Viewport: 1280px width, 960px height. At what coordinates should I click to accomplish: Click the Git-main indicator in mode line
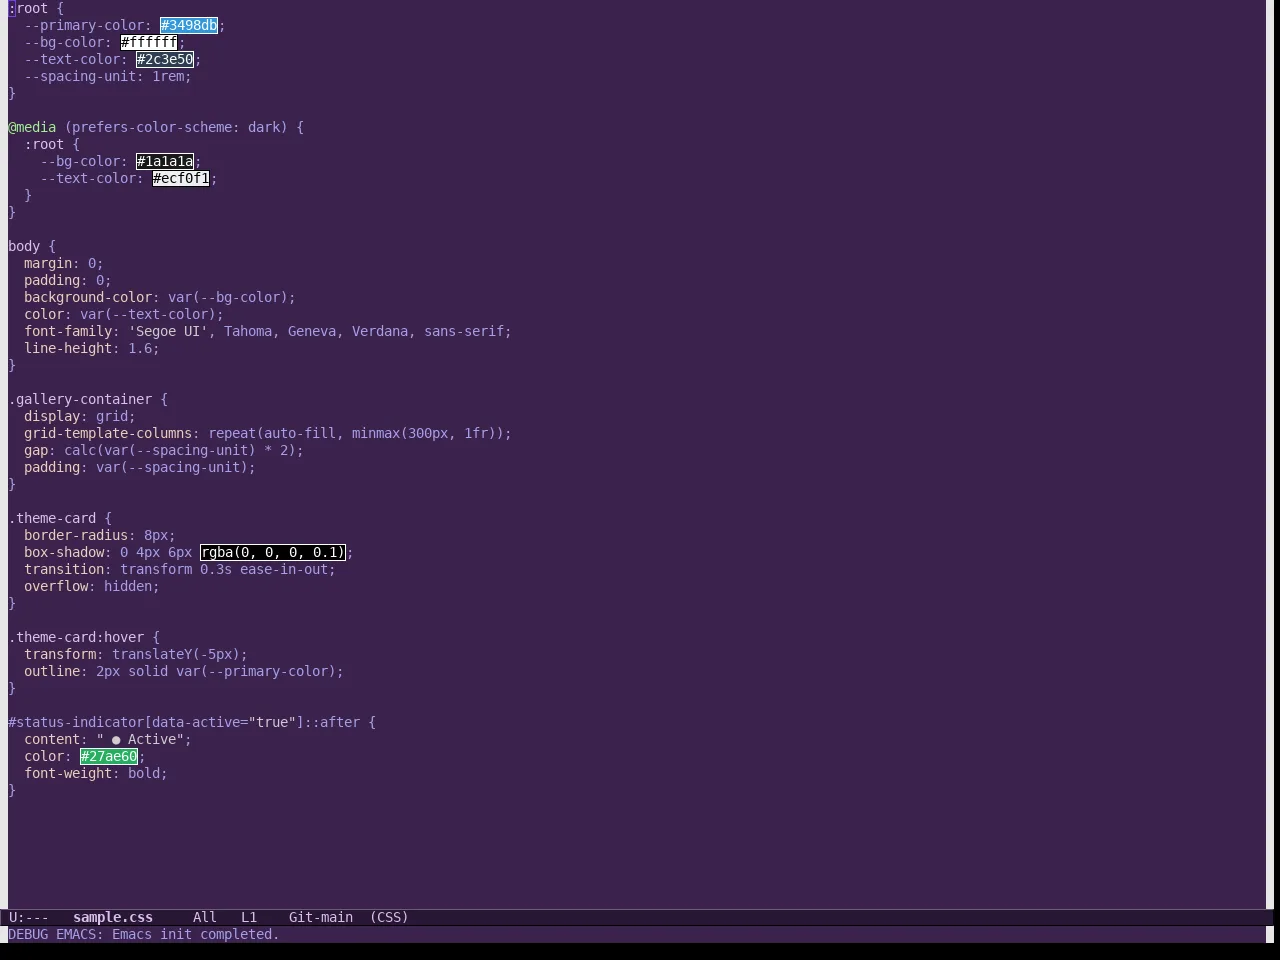(x=321, y=917)
